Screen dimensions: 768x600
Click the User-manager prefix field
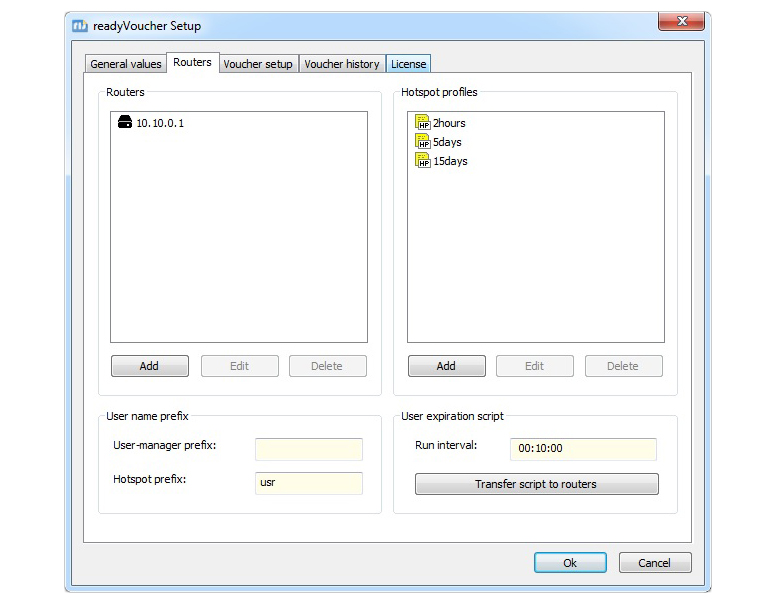pyautogui.click(x=309, y=450)
